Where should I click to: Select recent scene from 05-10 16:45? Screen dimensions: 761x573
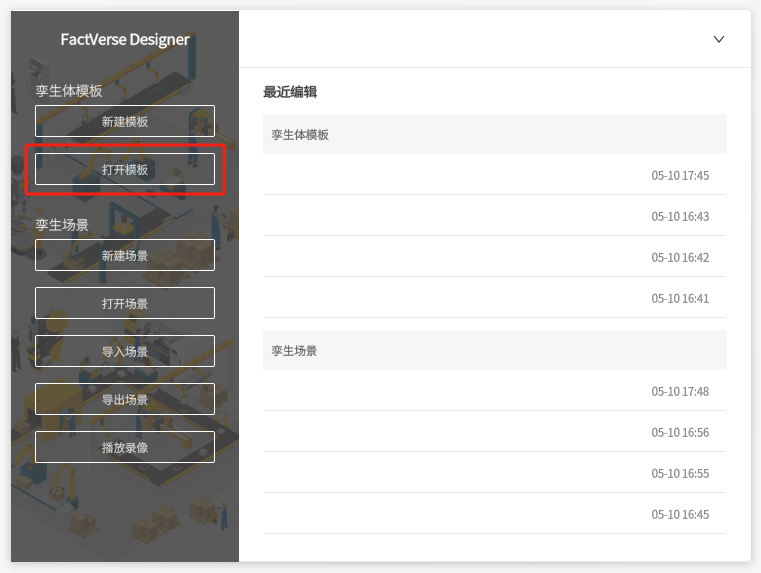(495, 514)
